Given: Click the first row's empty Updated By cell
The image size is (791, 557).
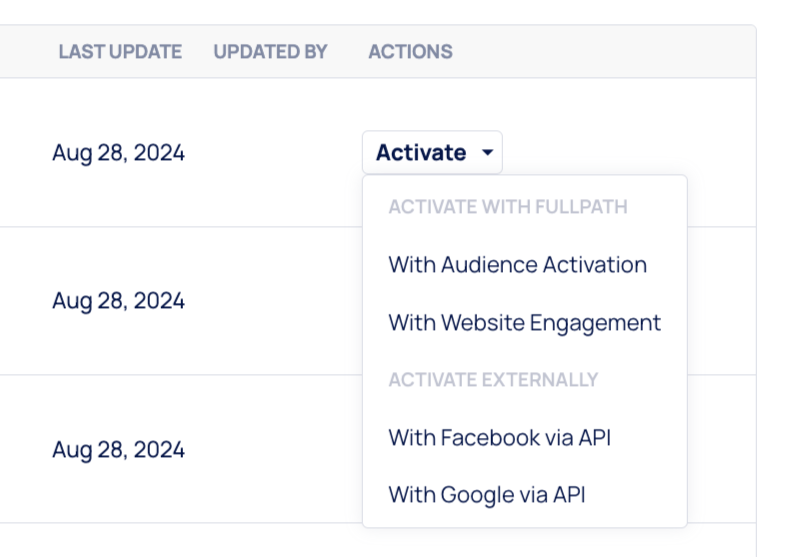Looking at the screenshot, I should [270, 153].
